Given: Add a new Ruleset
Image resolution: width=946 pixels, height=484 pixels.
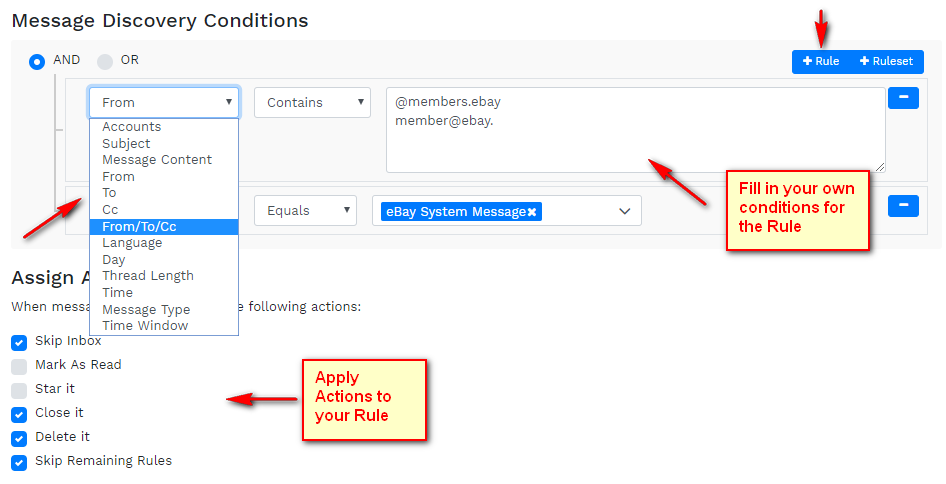Looking at the screenshot, I should [x=886, y=61].
